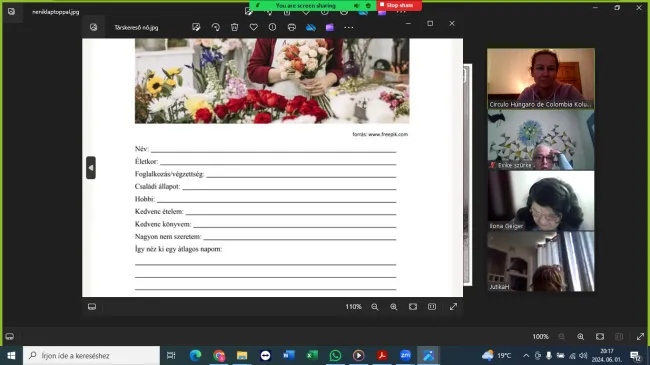650x365 pixels.
Task: Open the Edit image tool in Photos
Action: point(196,27)
